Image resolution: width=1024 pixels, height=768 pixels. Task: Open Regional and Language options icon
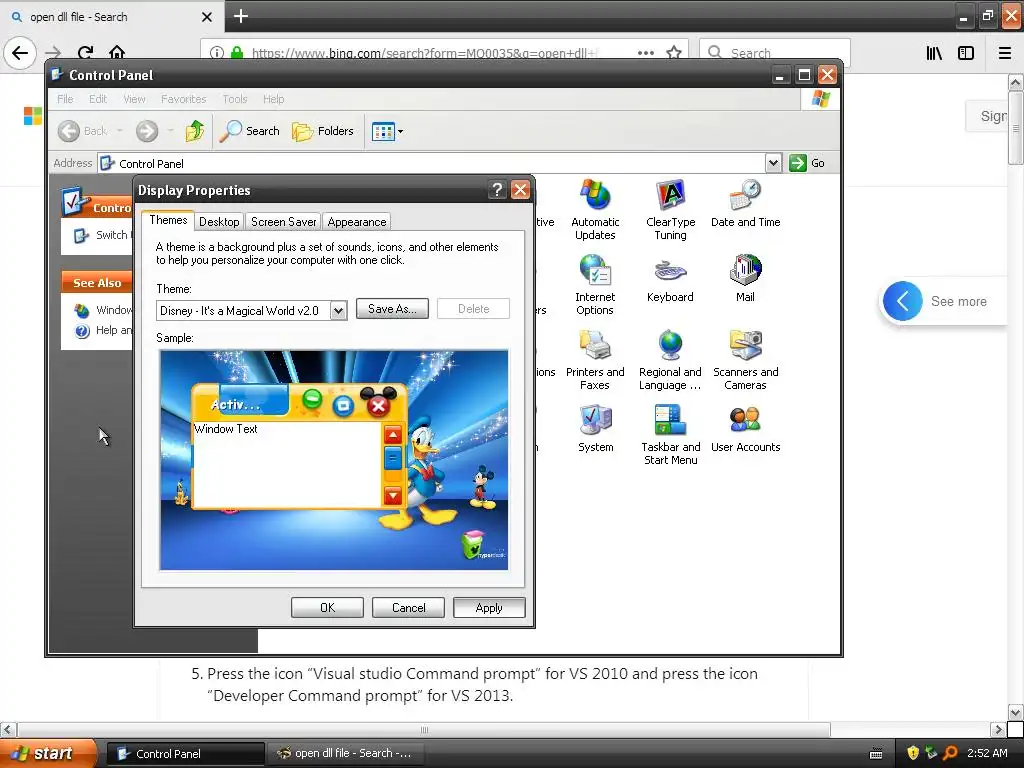(x=670, y=360)
